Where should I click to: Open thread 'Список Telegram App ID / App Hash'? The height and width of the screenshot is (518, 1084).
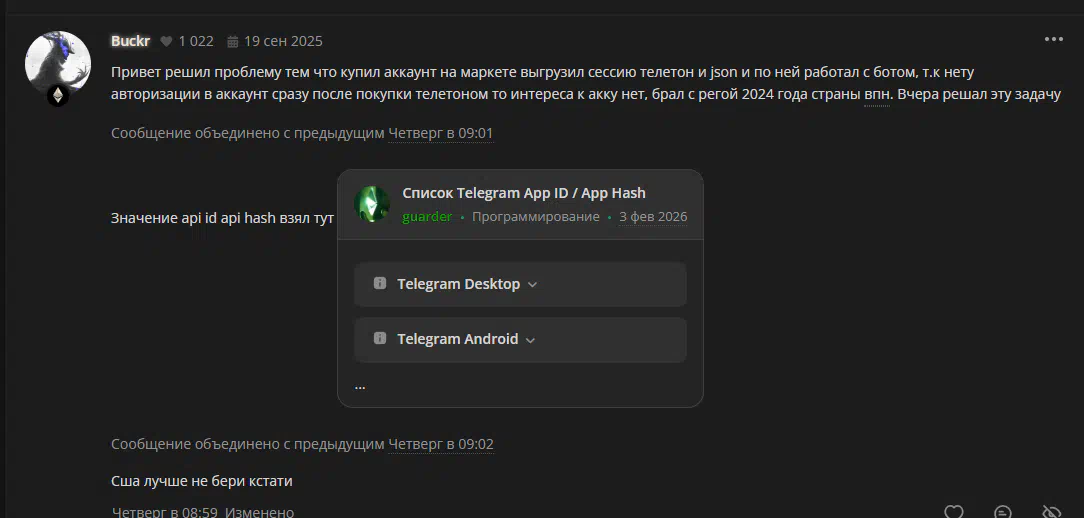tap(523, 193)
